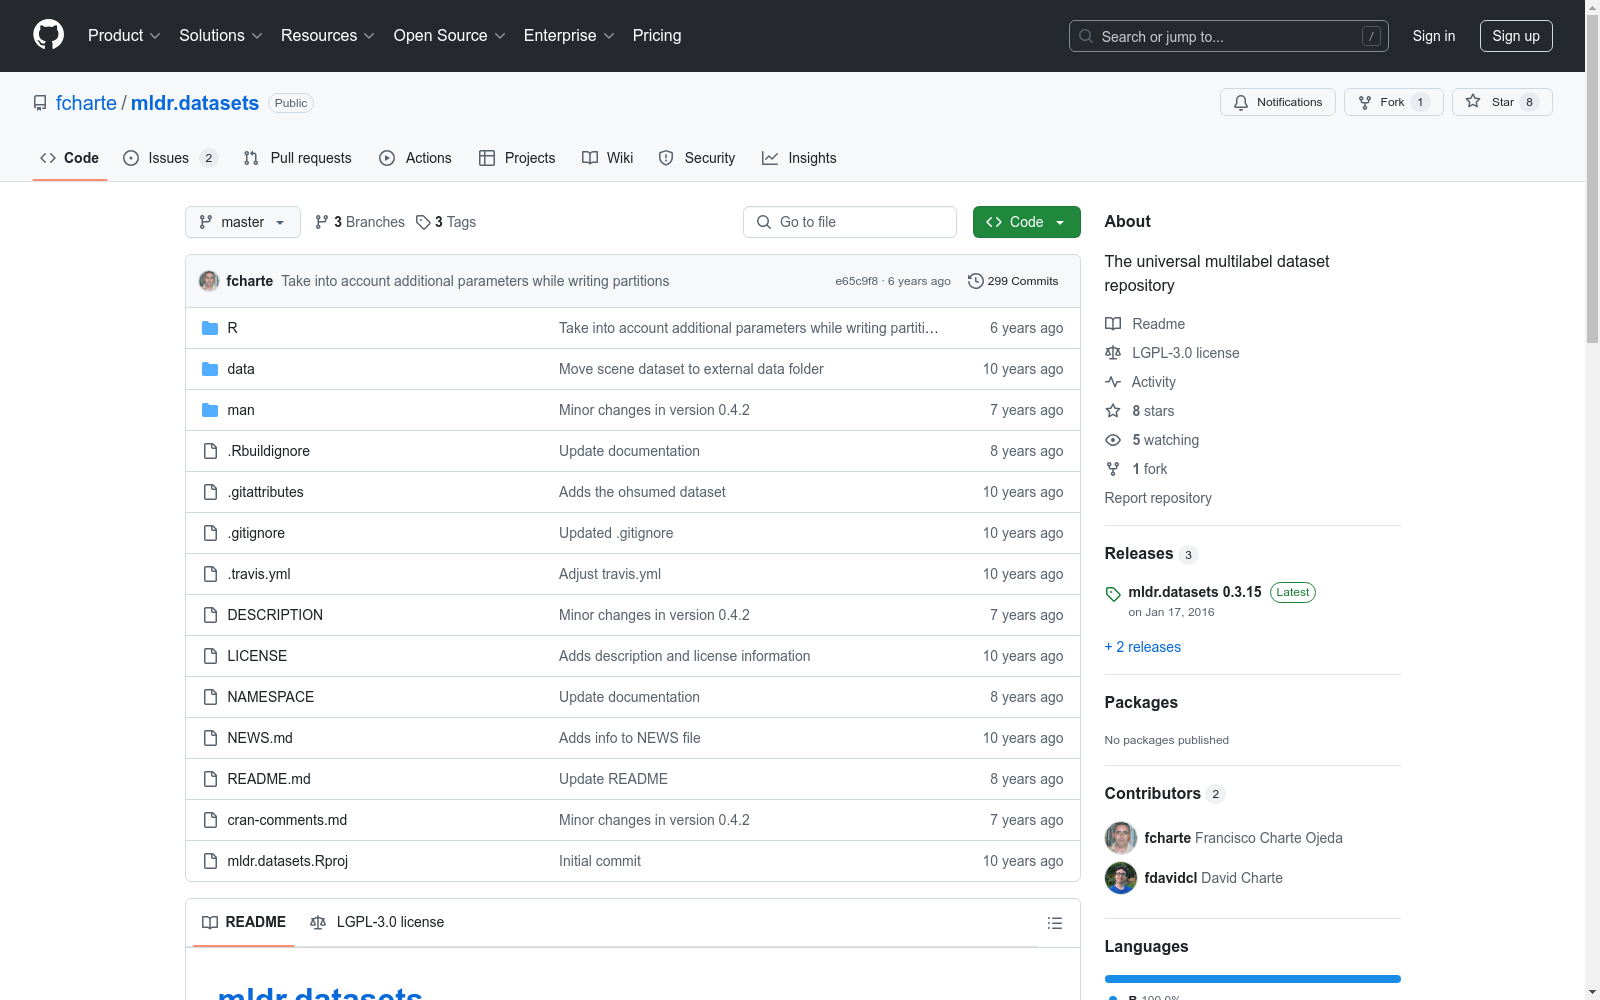
Task: Click the repository icon beside fcharte
Action: click(40, 103)
